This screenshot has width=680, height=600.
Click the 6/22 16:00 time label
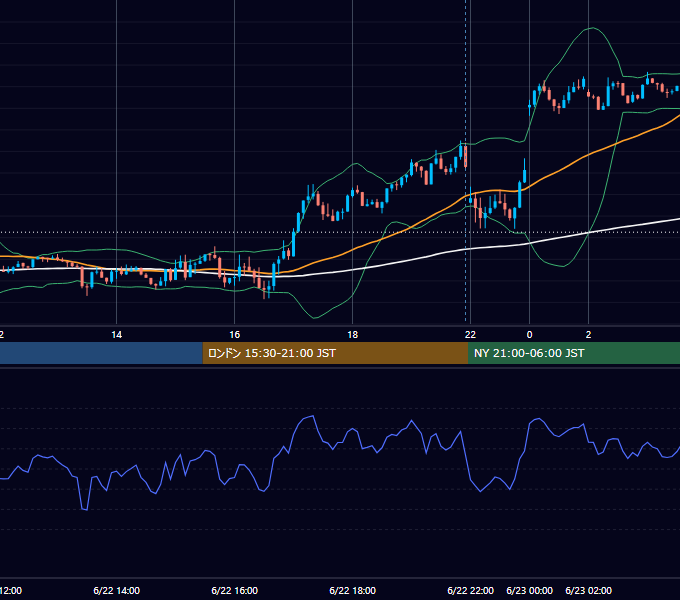(234, 590)
